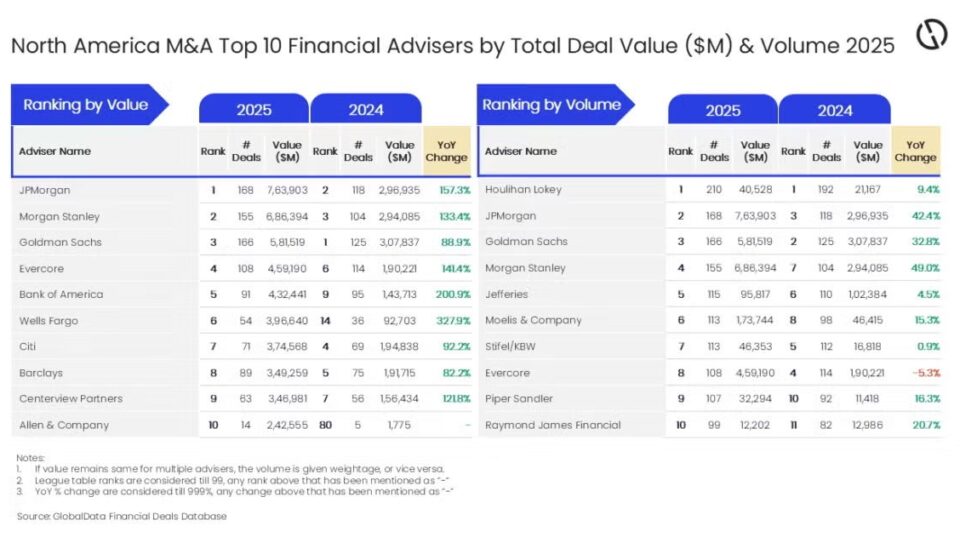The image size is (960, 560).
Task: Click Morgan Stanley's 133.4% YoY change
Action: [454, 217]
